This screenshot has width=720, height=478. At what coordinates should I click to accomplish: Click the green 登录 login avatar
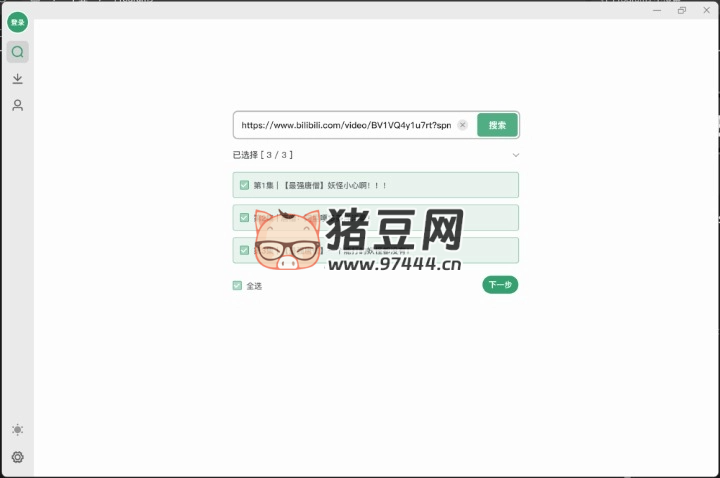17,22
